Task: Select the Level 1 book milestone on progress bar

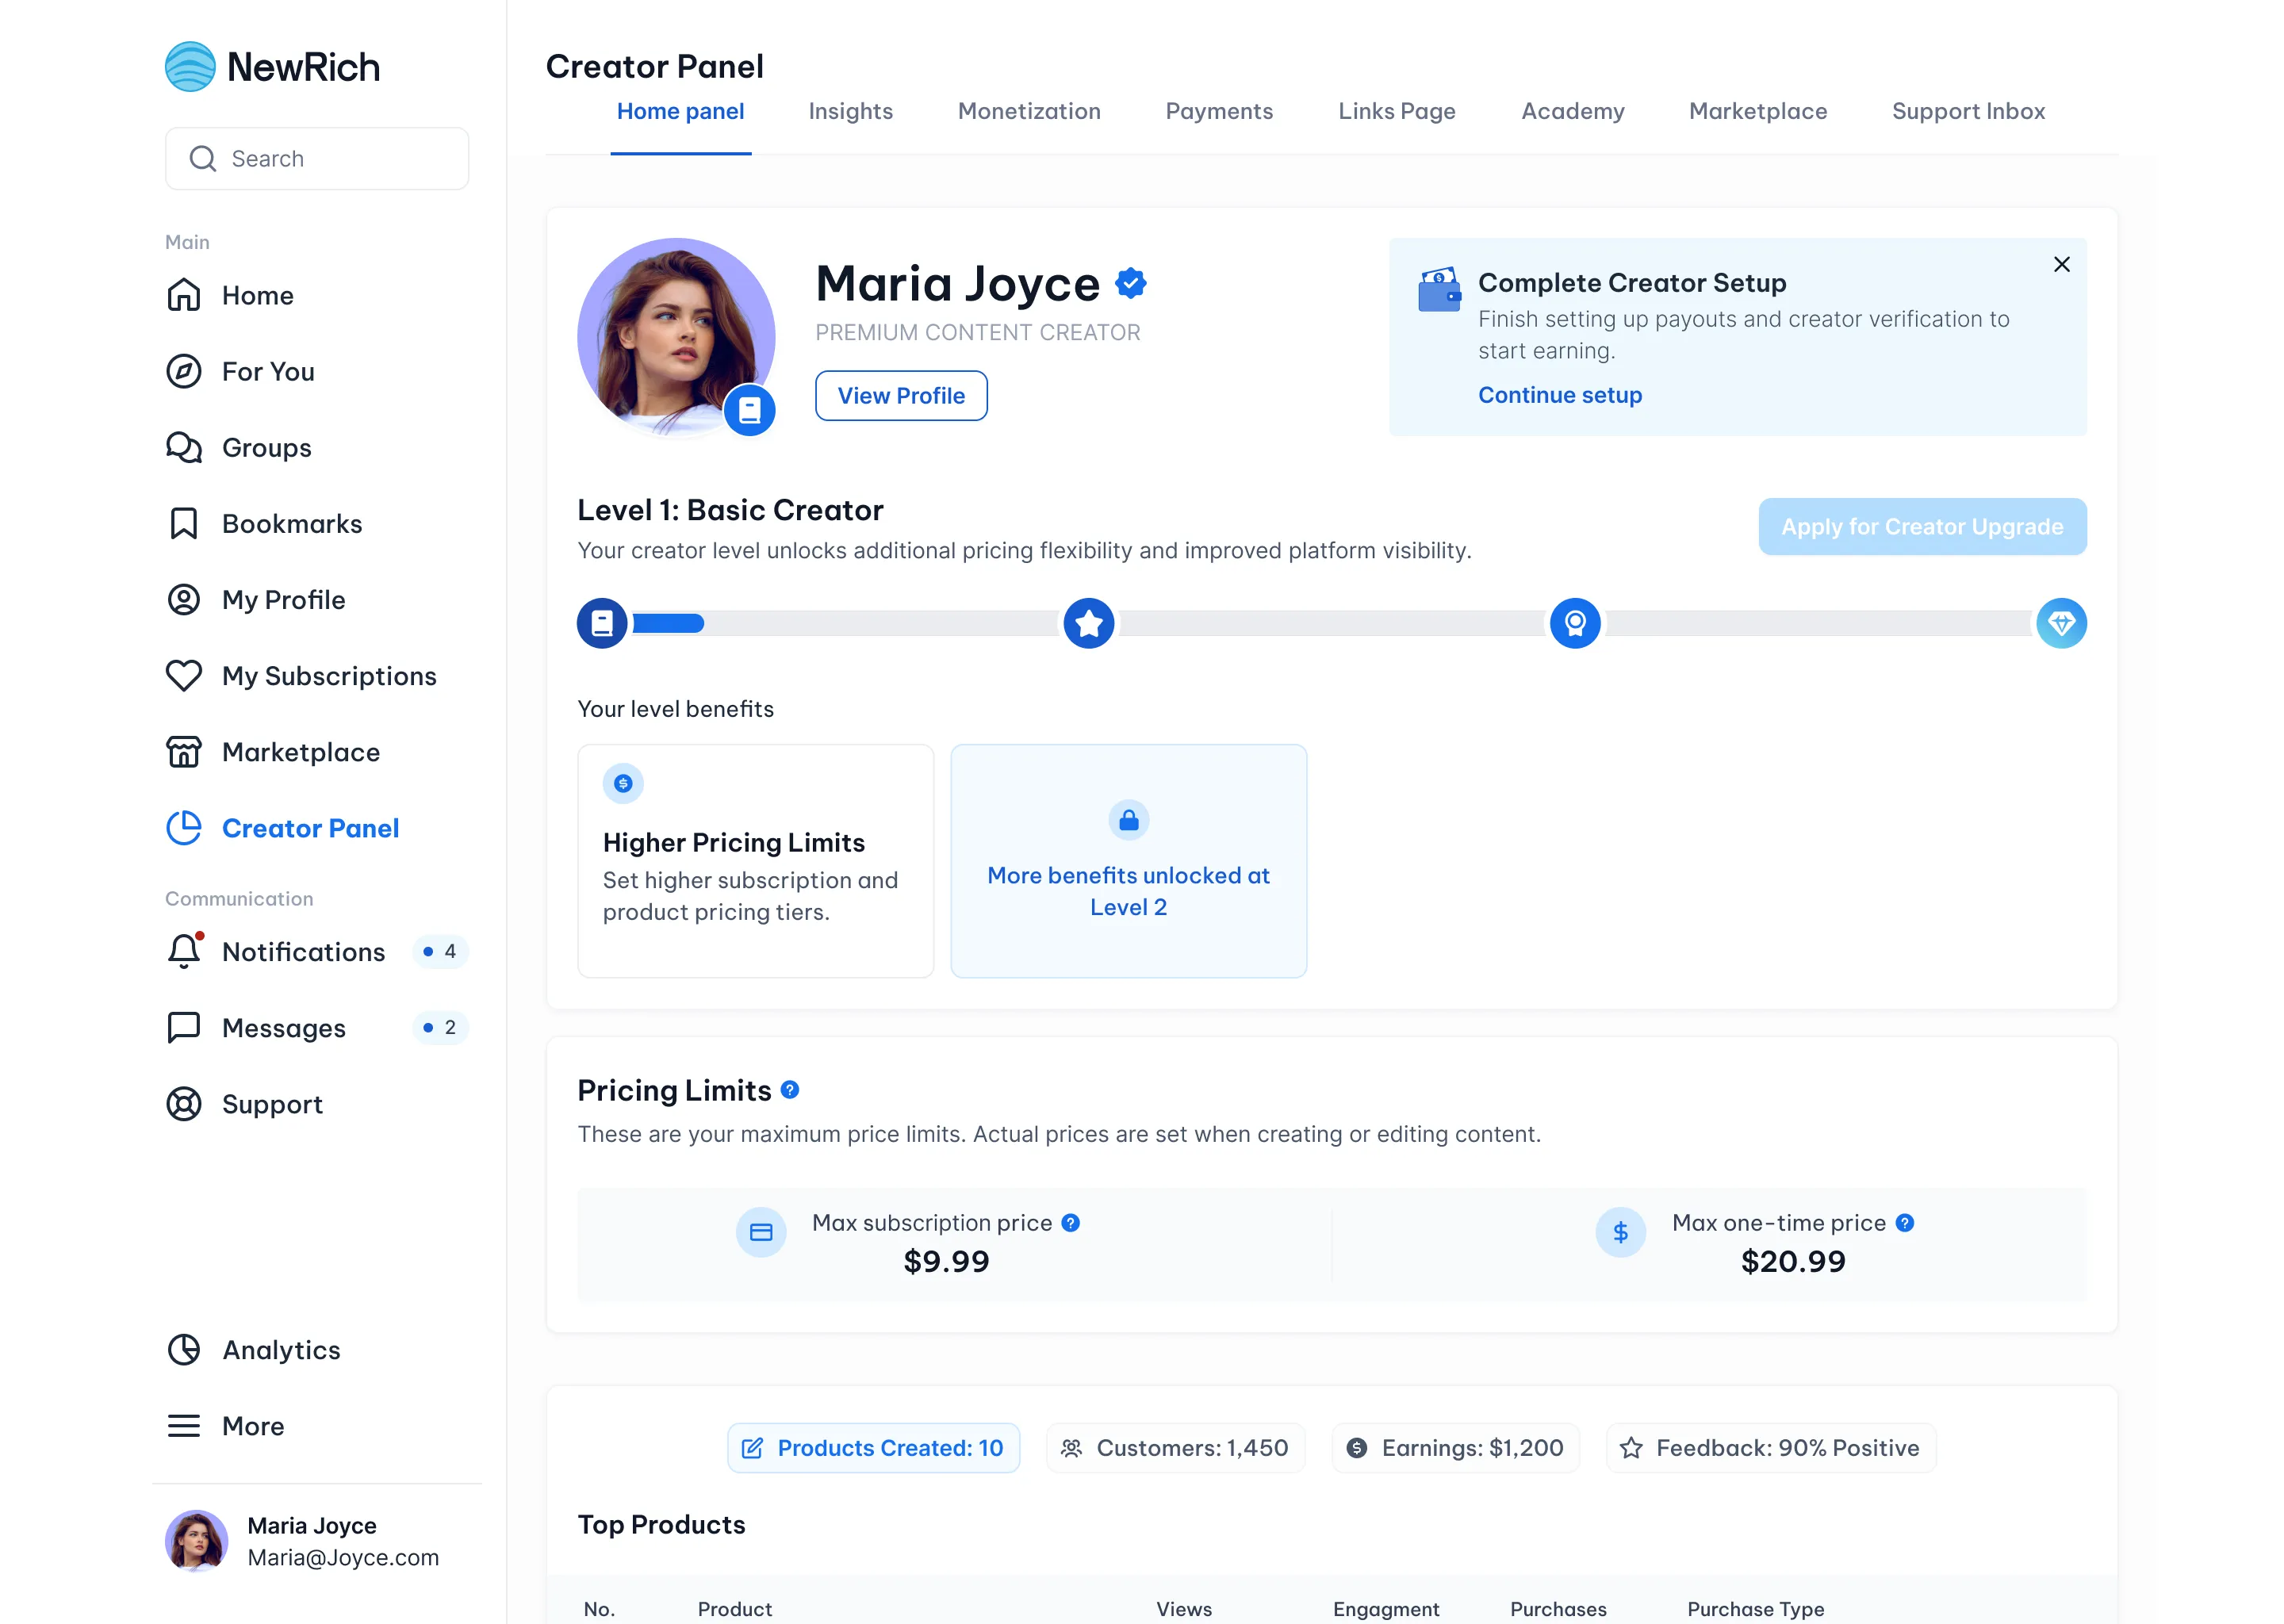Action: pyautogui.click(x=602, y=623)
